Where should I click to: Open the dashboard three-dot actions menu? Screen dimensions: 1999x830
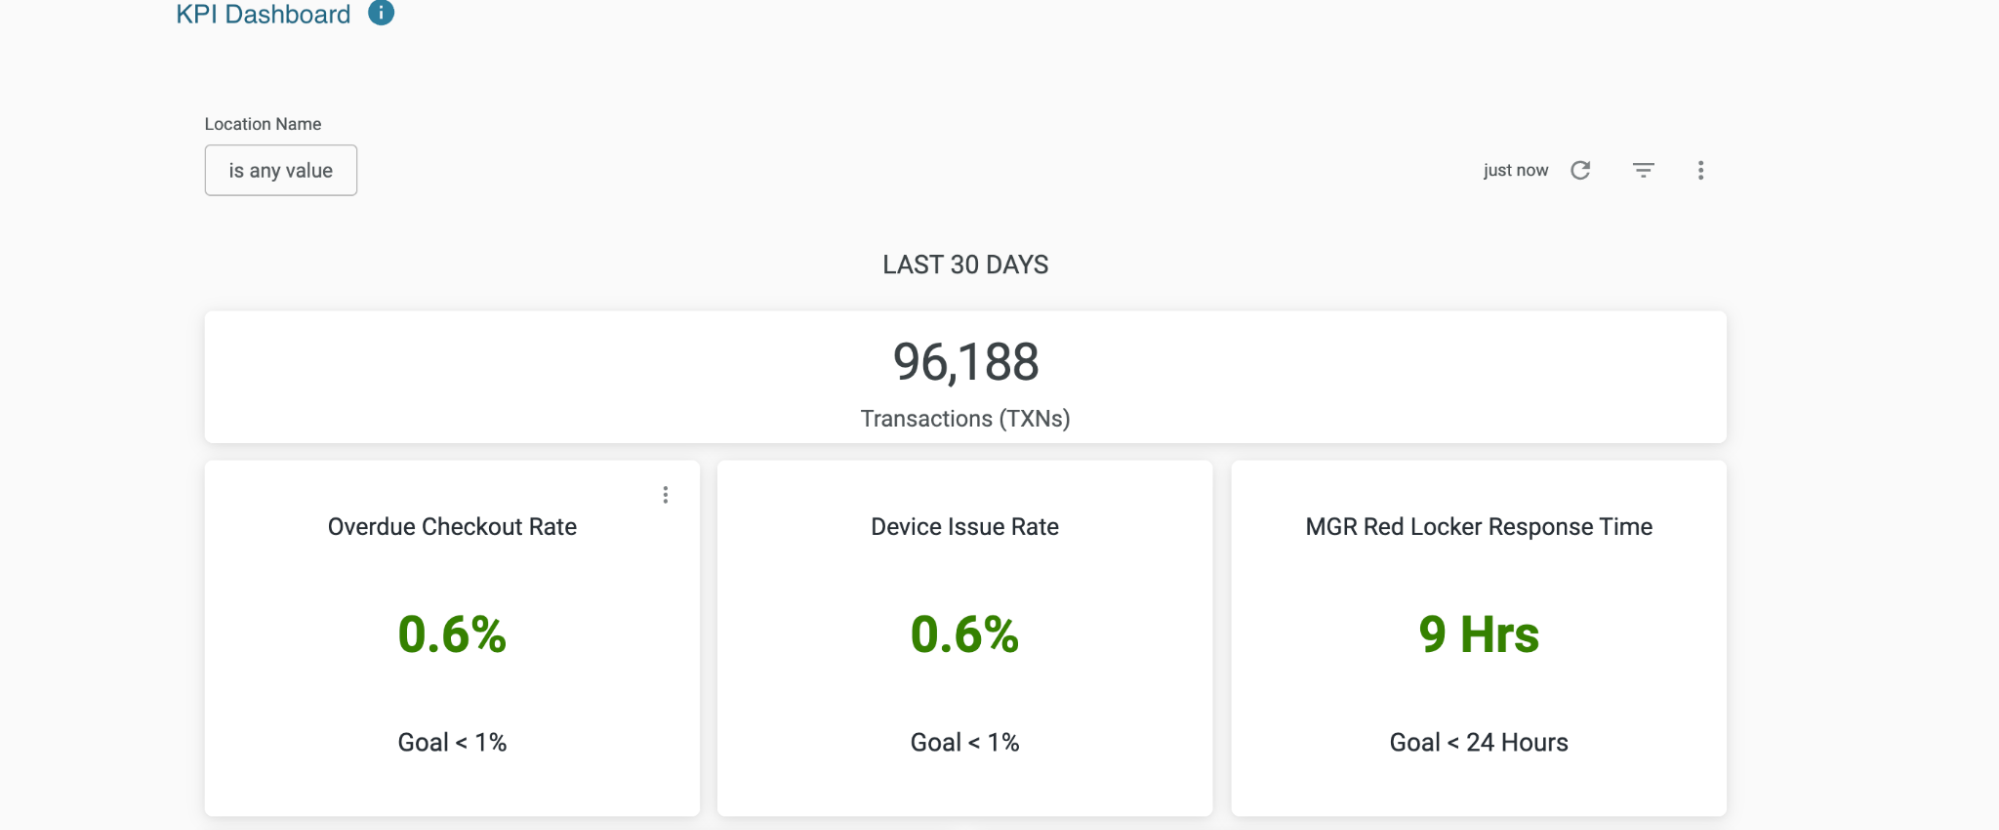coord(1700,170)
